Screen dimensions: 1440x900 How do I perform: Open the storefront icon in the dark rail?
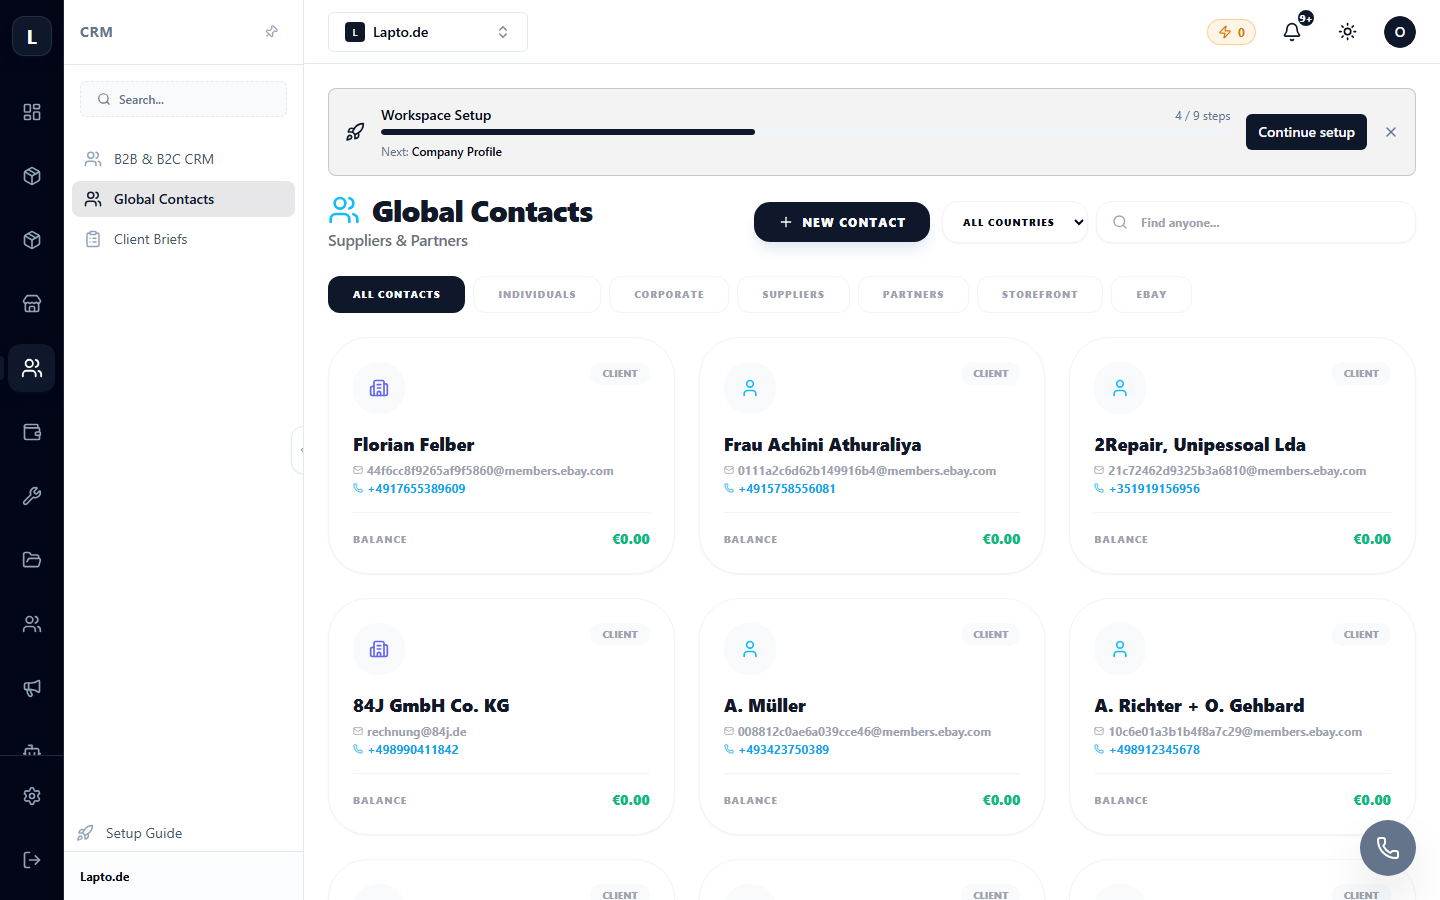click(x=32, y=304)
